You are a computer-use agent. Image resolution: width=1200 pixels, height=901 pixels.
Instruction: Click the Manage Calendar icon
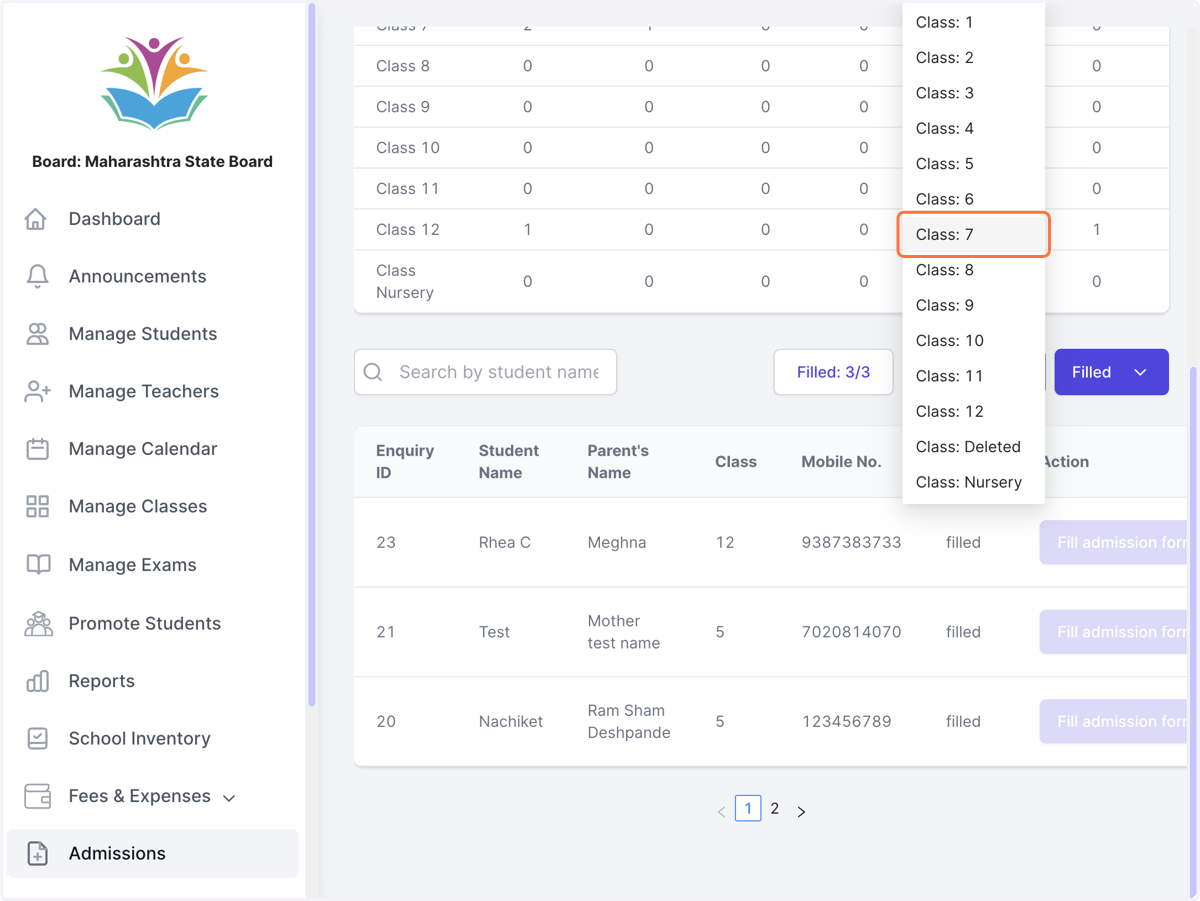37,449
